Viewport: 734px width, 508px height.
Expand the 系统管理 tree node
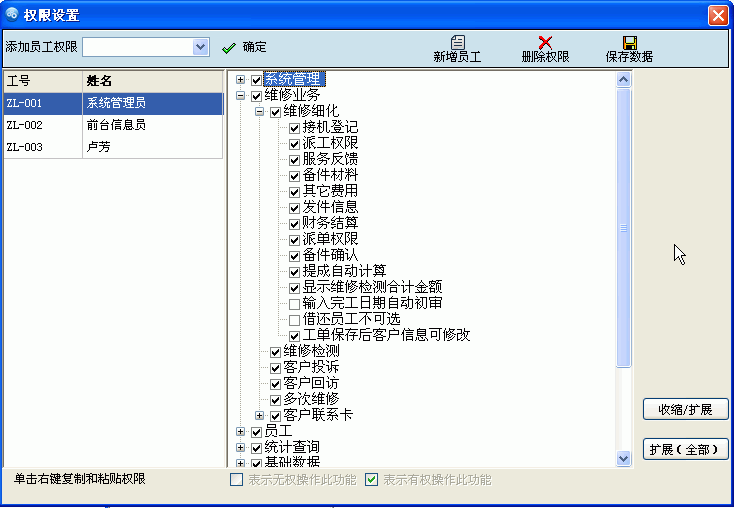[241, 80]
